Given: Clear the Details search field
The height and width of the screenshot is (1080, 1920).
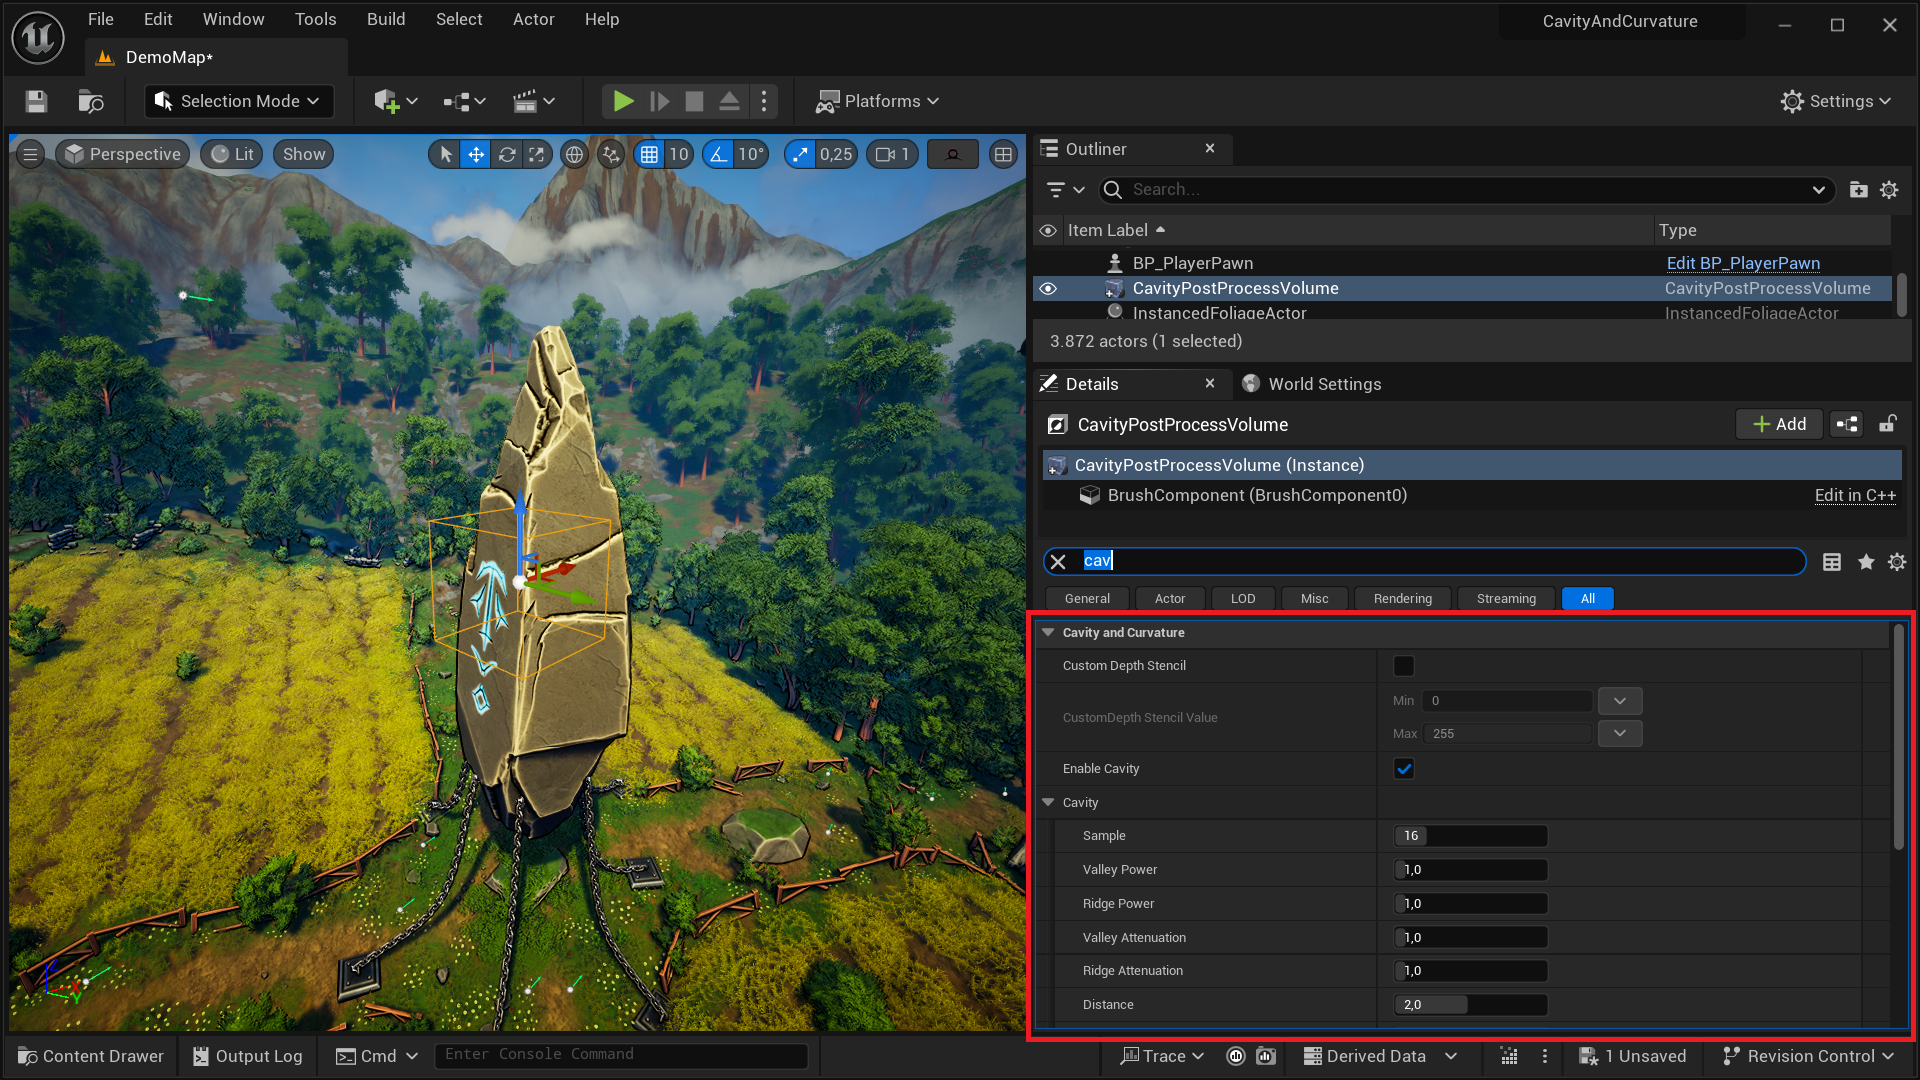Looking at the screenshot, I should (x=1058, y=561).
